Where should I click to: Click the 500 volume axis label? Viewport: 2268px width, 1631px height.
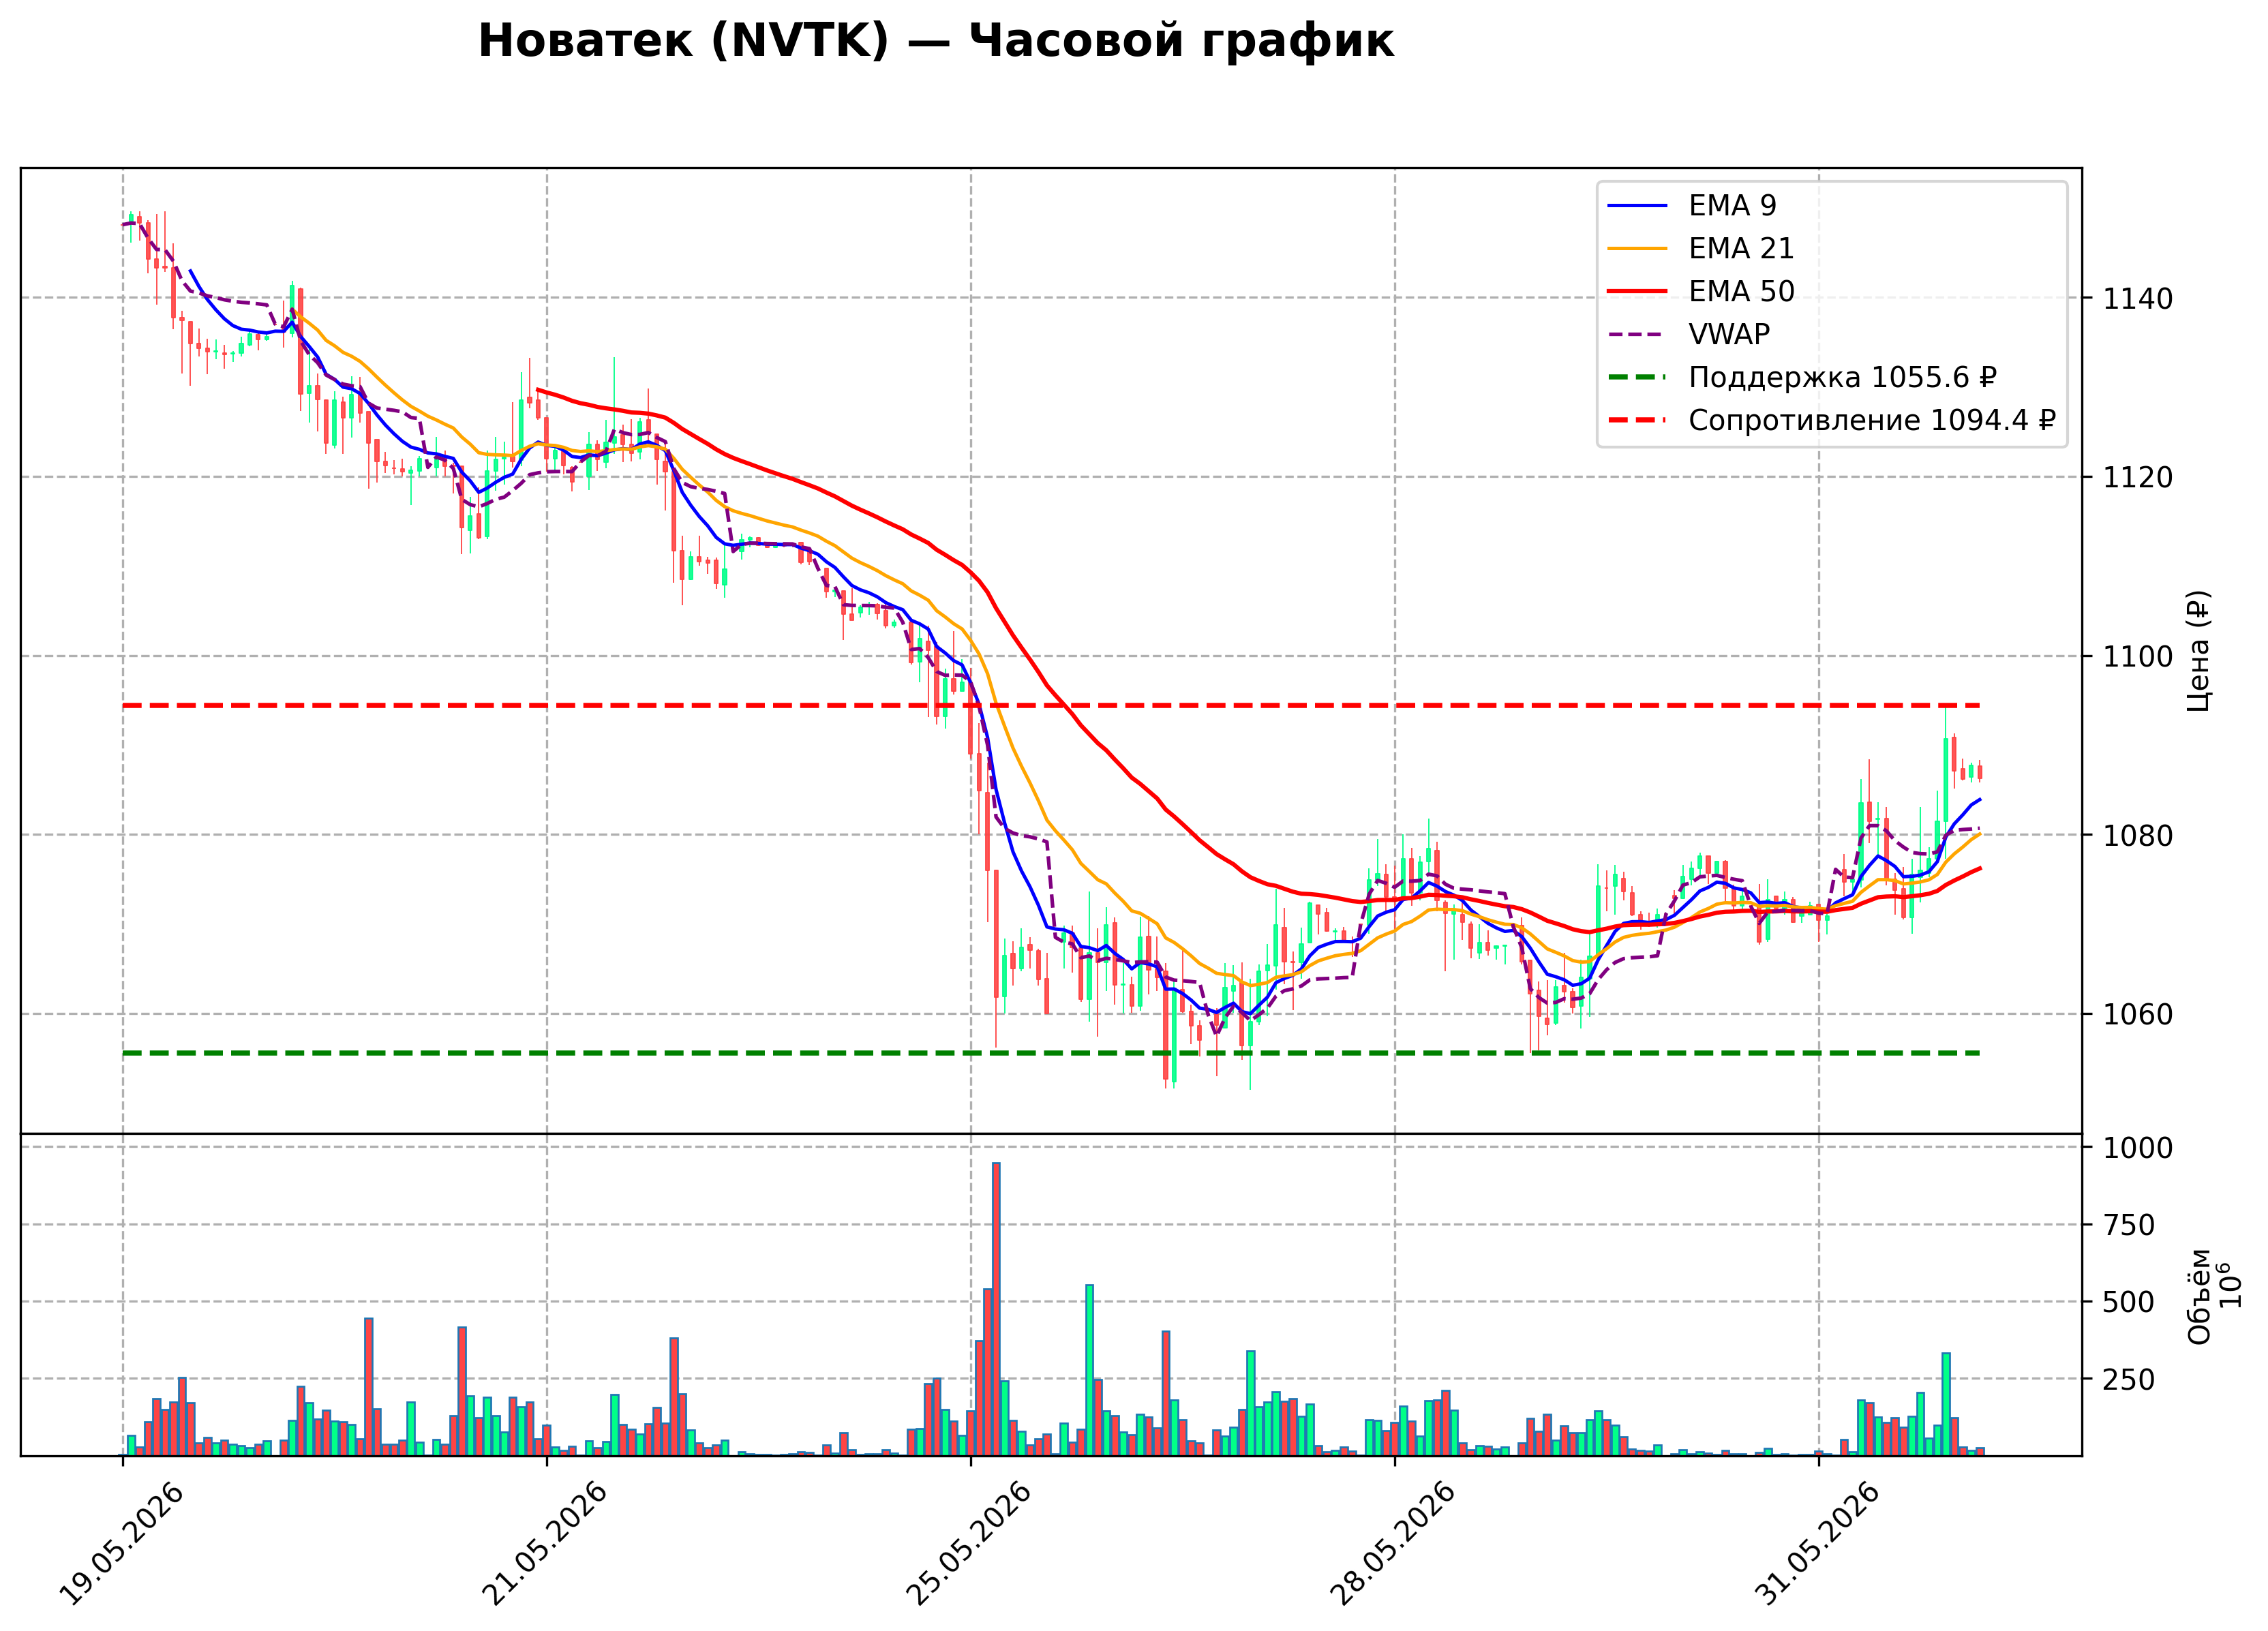(x=2129, y=1302)
